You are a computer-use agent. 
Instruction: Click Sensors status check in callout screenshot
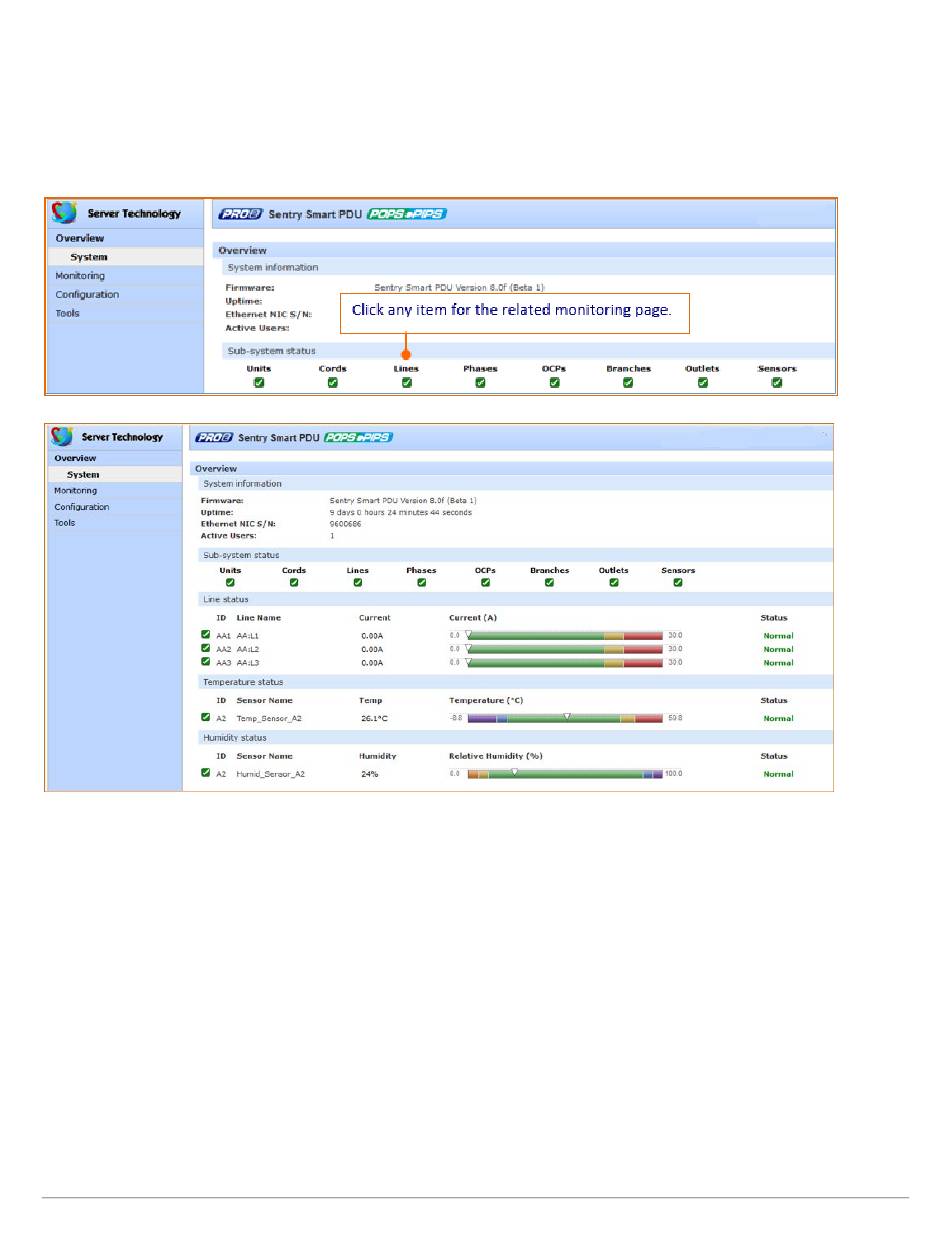(x=777, y=382)
